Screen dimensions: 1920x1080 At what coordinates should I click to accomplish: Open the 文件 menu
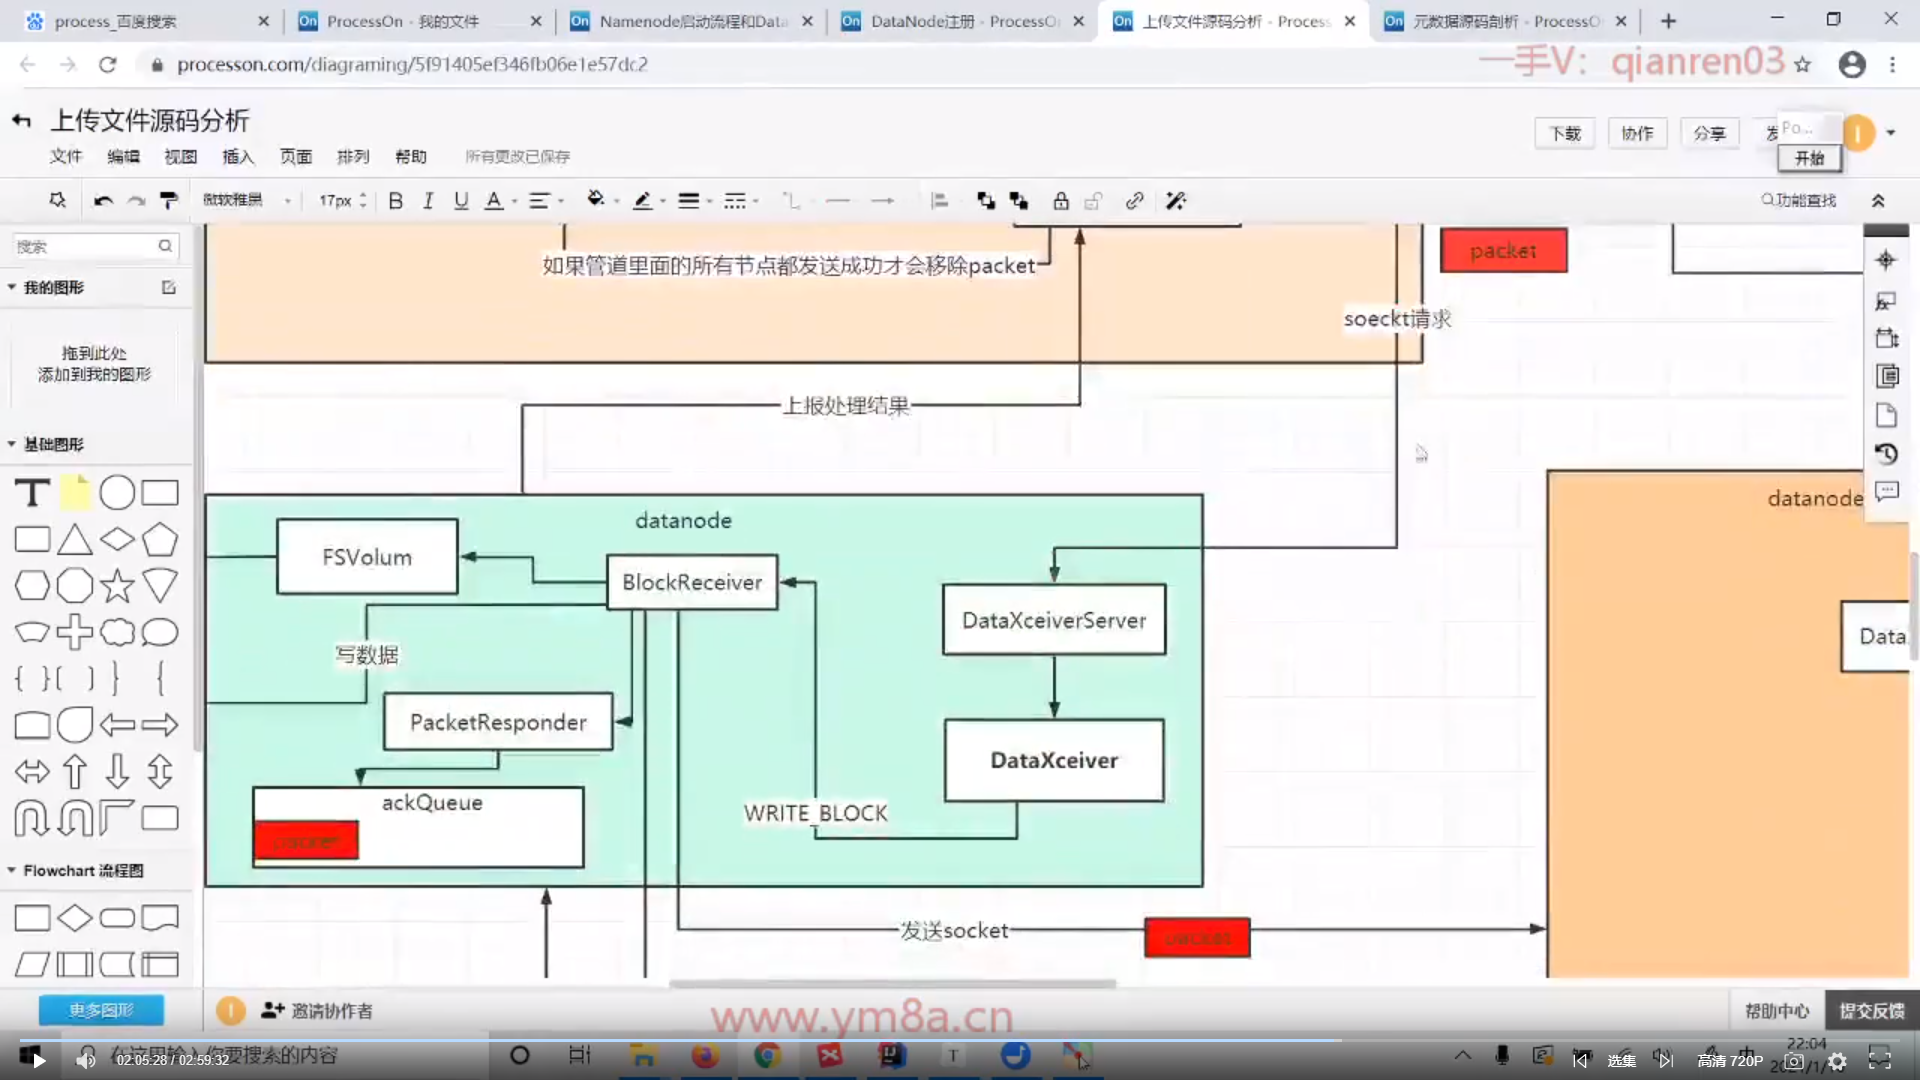tap(66, 157)
